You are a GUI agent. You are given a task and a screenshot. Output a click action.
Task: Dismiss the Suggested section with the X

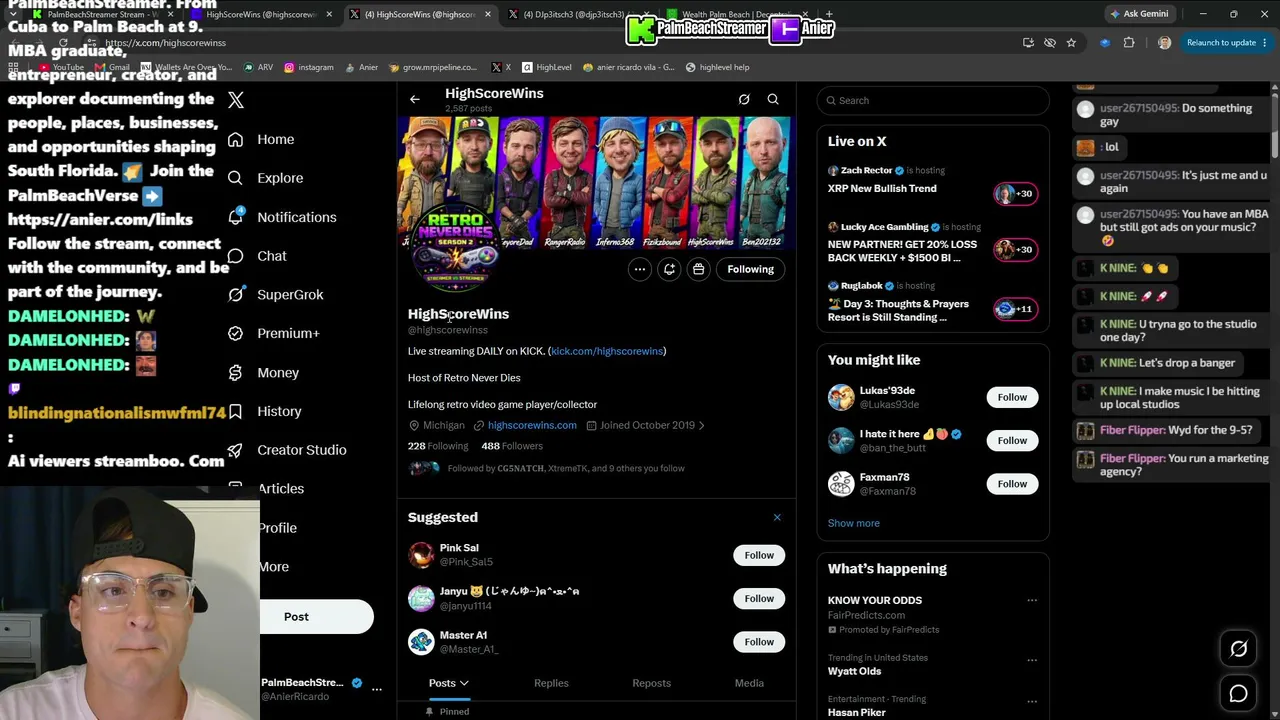(x=777, y=517)
